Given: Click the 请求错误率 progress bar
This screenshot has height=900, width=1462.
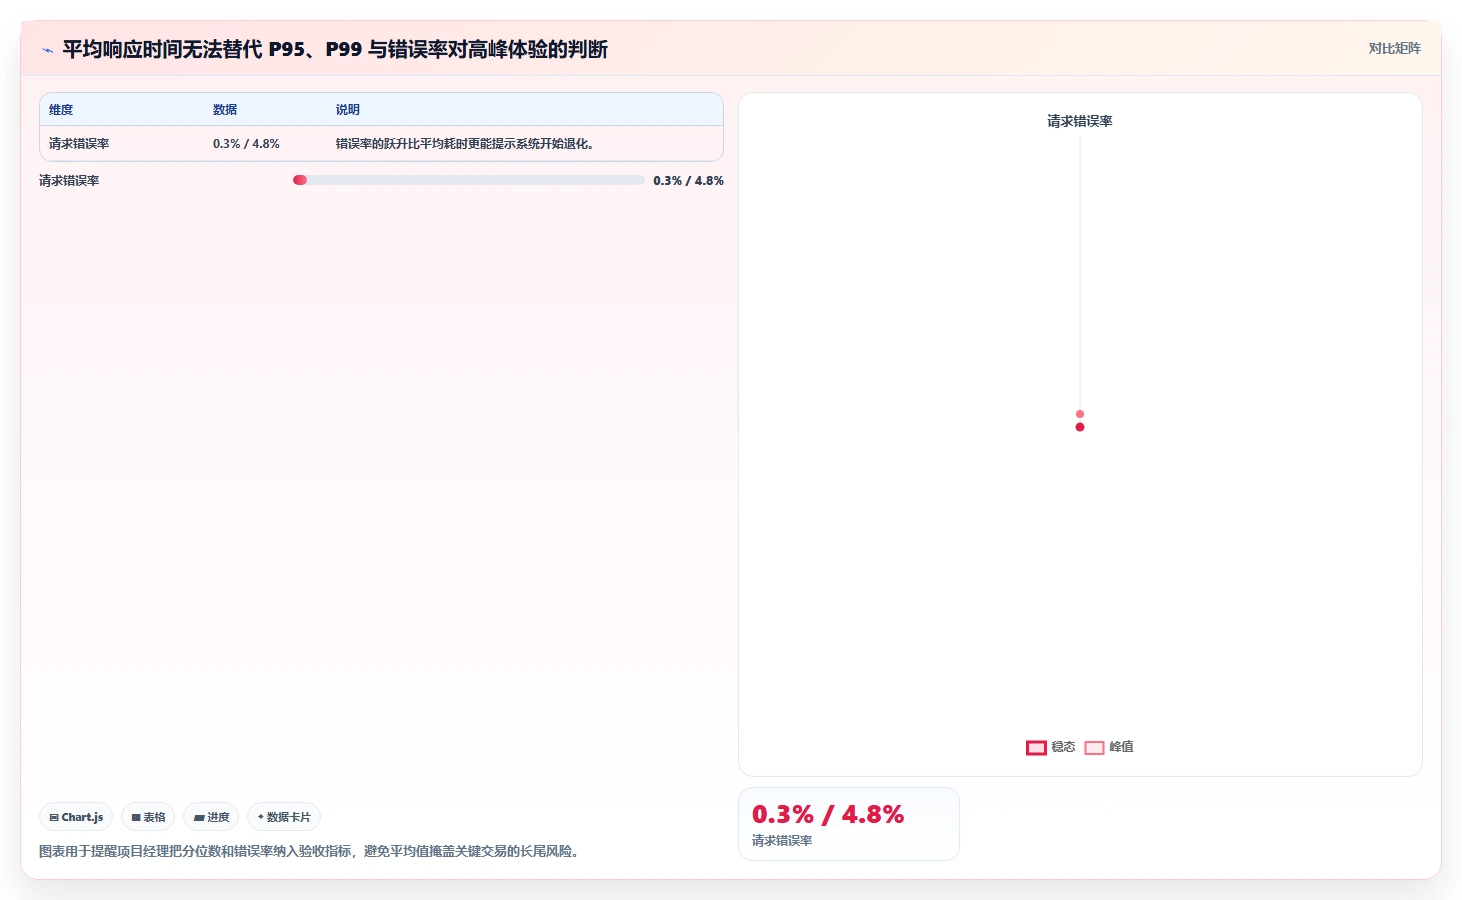Looking at the screenshot, I should [468, 180].
